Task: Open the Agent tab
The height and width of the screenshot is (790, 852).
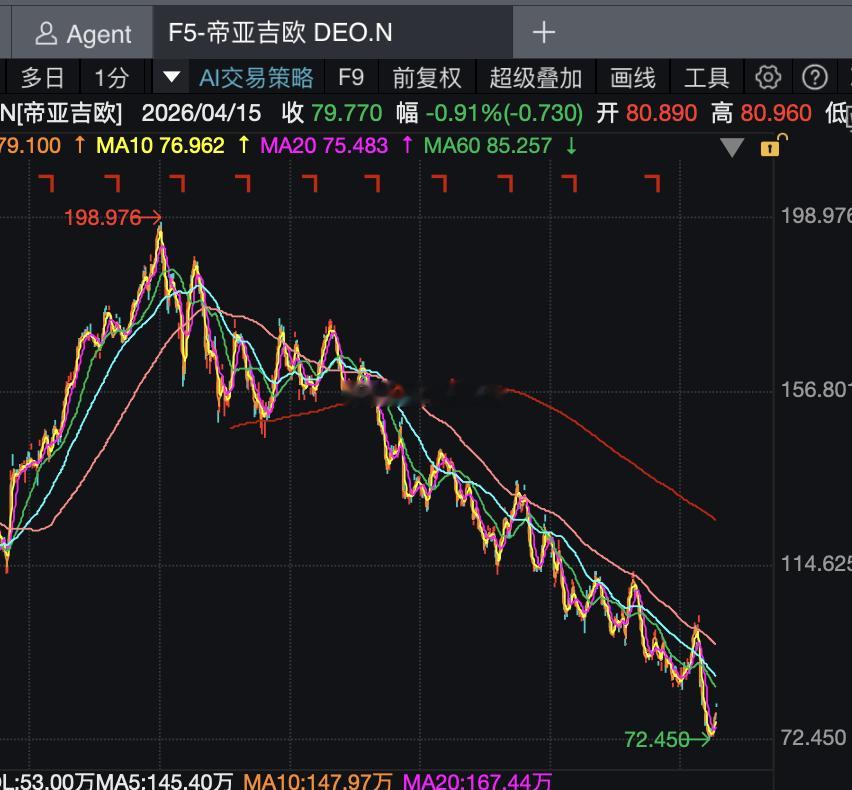Action: point(83,34)
